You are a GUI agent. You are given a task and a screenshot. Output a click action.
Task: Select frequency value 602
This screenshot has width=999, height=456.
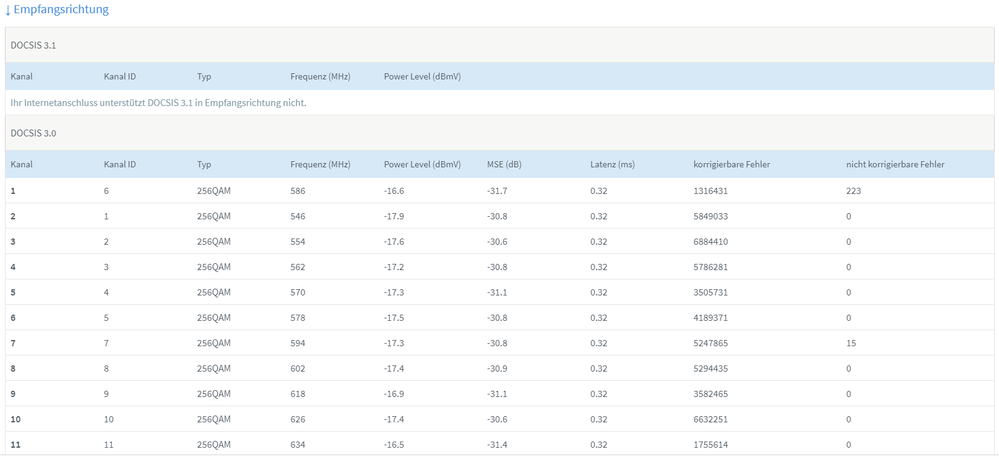(298, 369)
